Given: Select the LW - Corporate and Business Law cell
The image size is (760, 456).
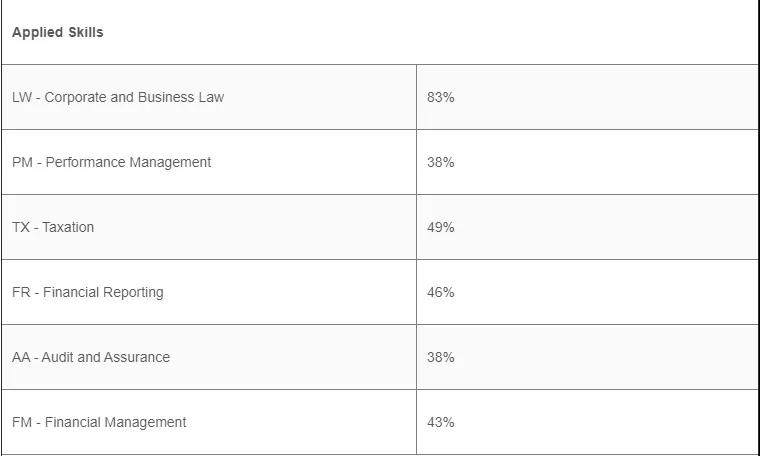Looking at the screenshot, I should coord(118,97).
